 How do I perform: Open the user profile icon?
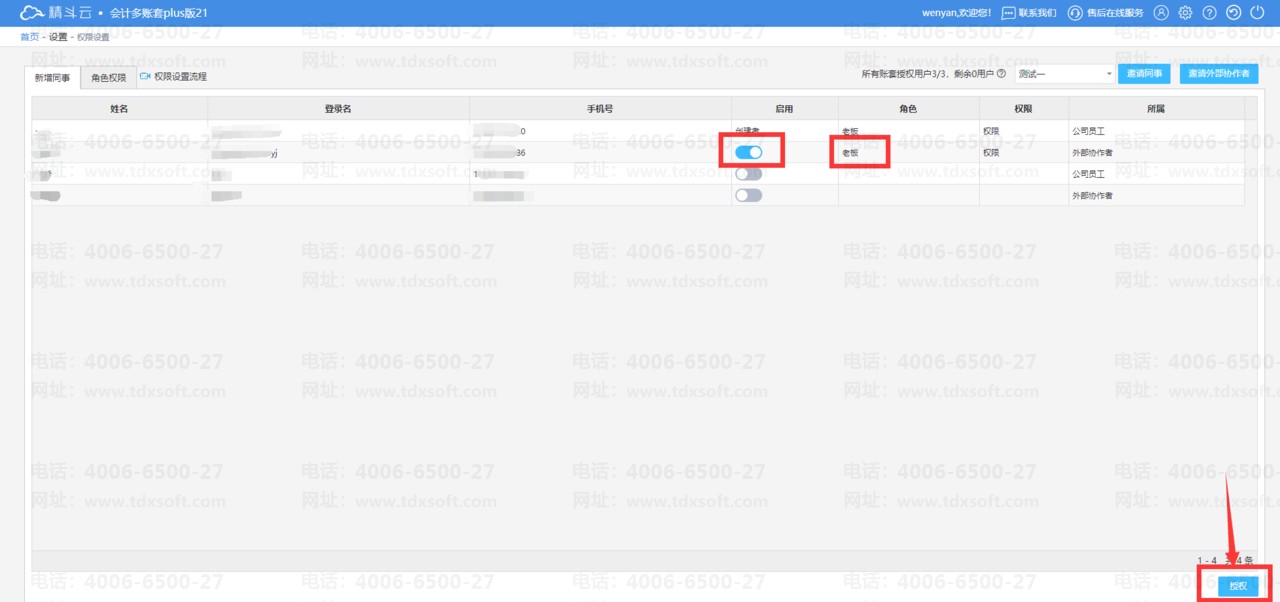pos(1161,13)
